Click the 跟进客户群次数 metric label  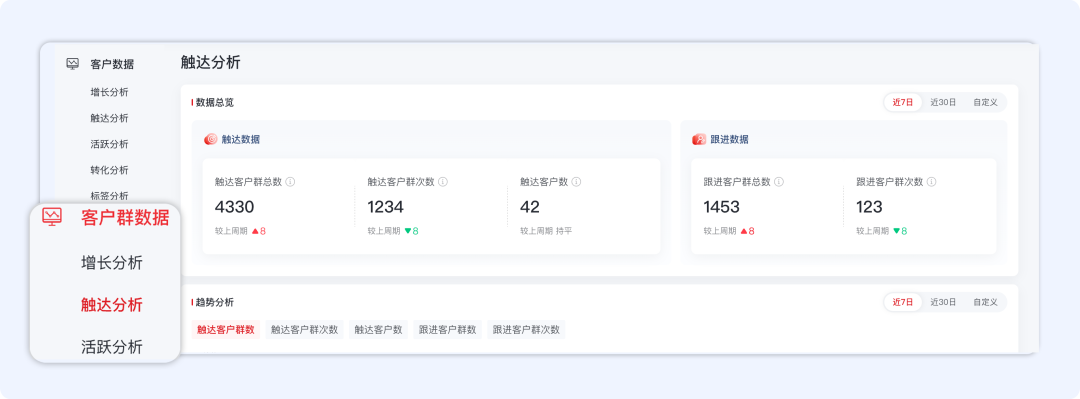(889, 182)
